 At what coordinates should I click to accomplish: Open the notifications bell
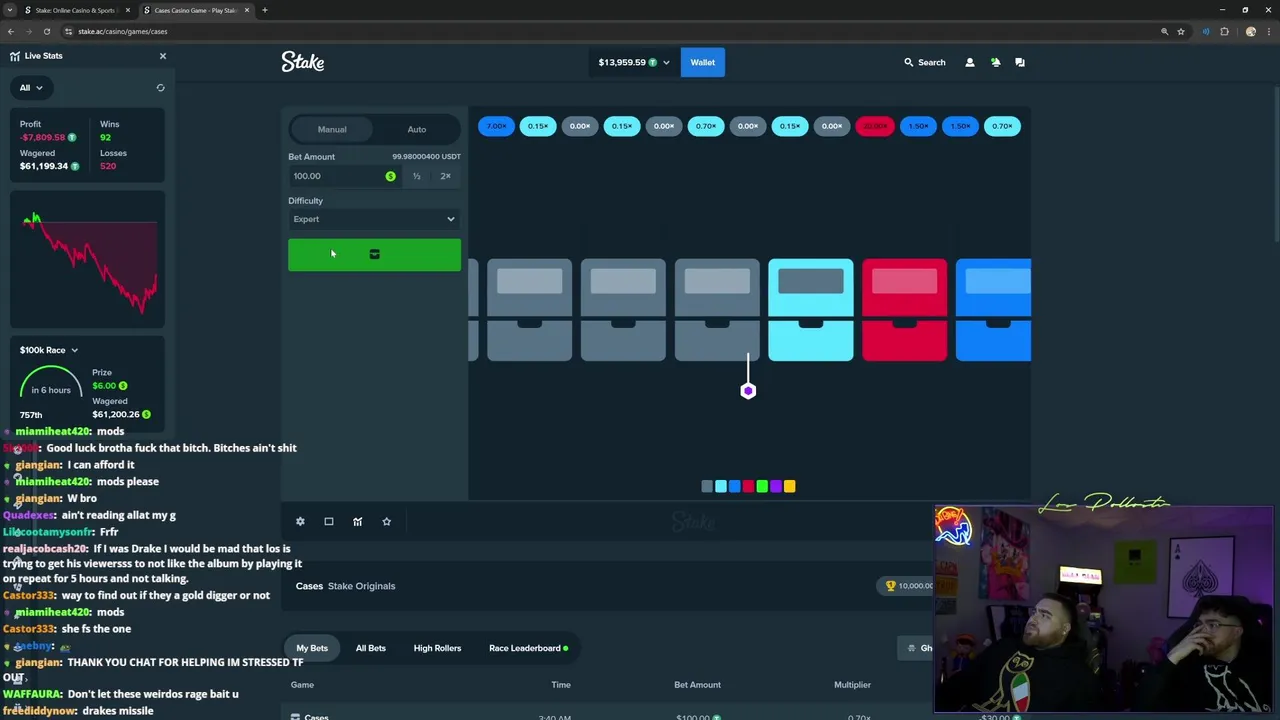click(995, 62)
